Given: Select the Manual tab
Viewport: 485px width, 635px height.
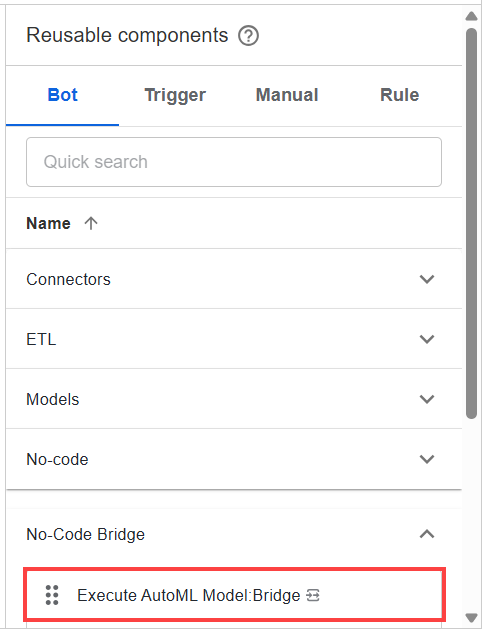Looking at the screenshot, I should point(287,95).
